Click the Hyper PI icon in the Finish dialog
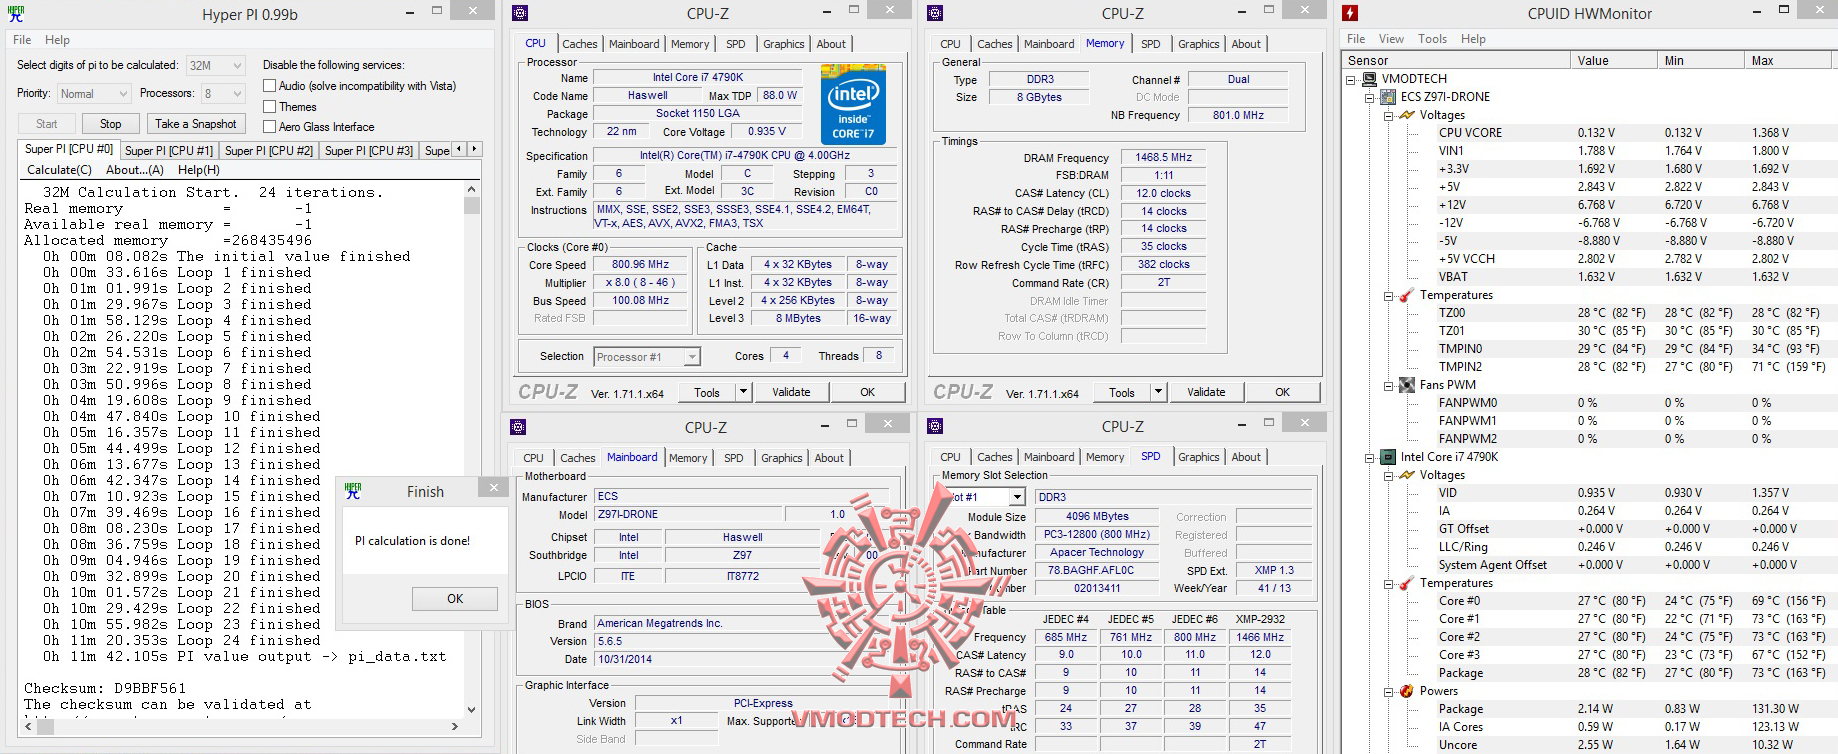Viewport: 1838px width, 754px height. pyautogui.click(x=353, y=491)
